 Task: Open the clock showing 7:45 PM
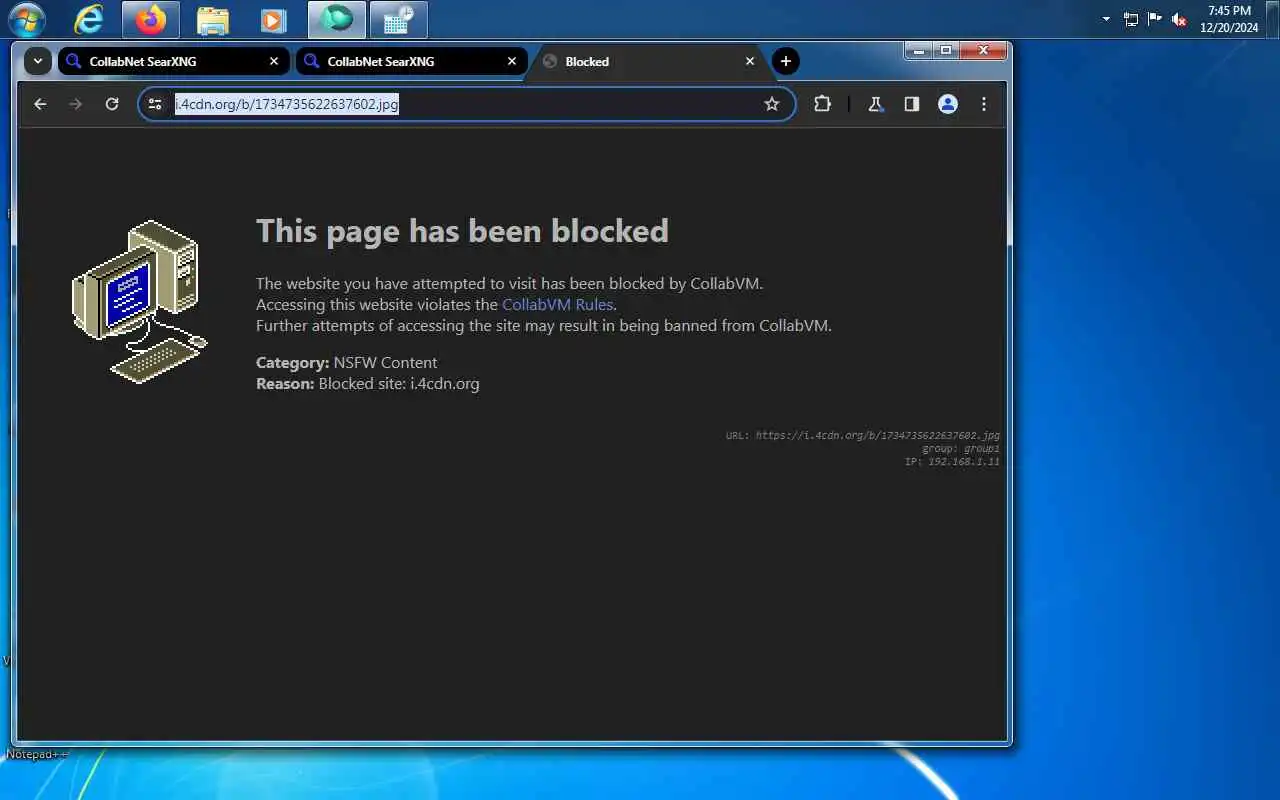tap(1229, 19)
